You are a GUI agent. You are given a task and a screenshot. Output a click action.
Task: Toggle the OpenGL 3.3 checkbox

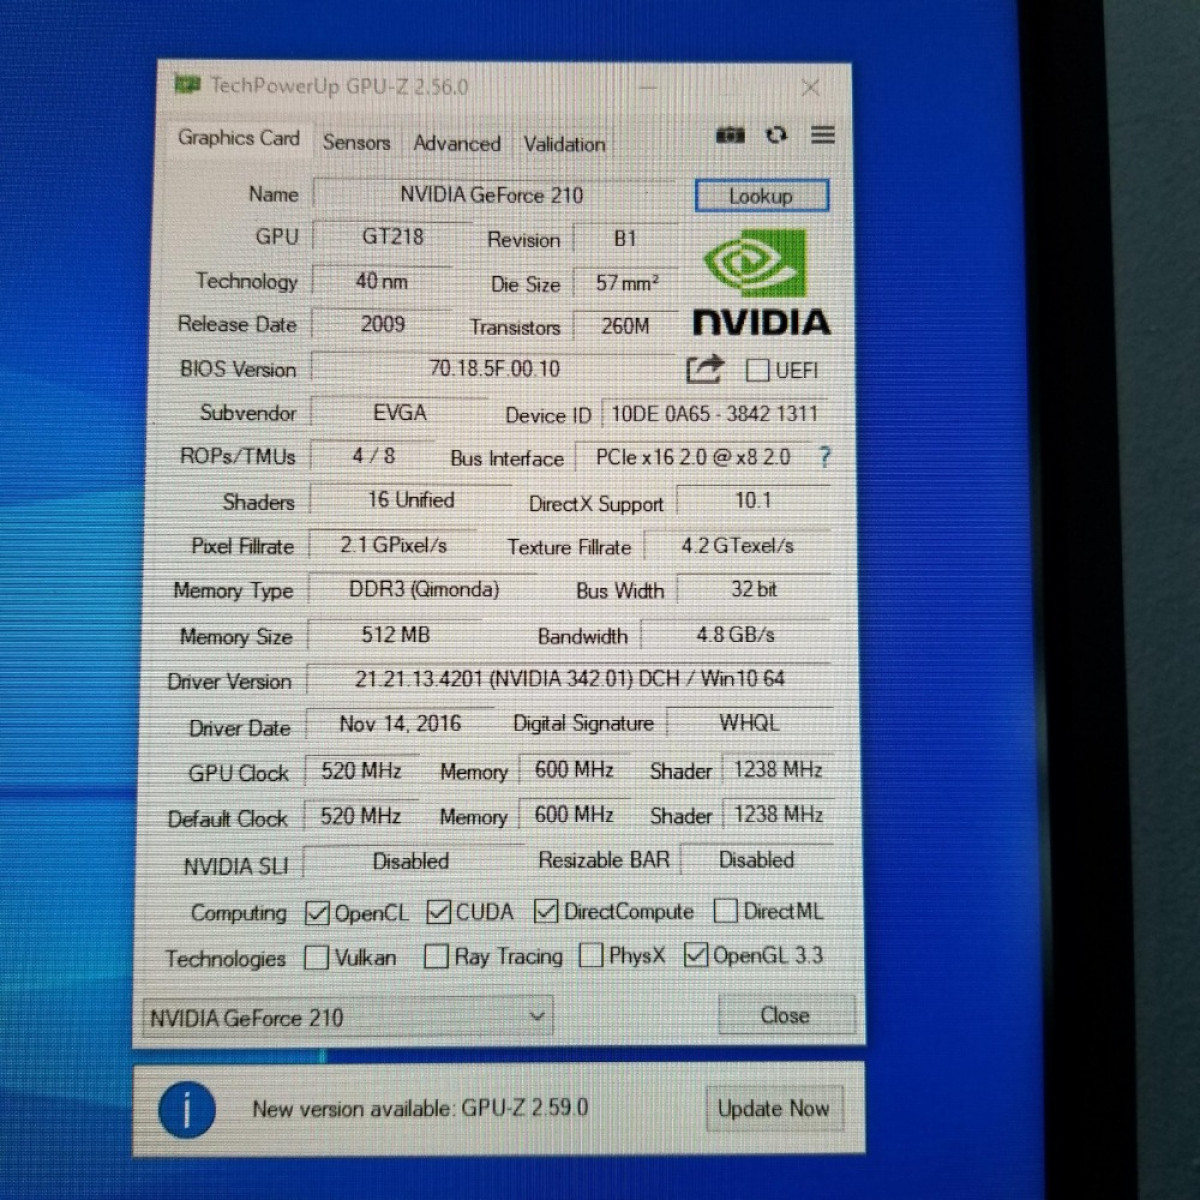tap(696, 955)
